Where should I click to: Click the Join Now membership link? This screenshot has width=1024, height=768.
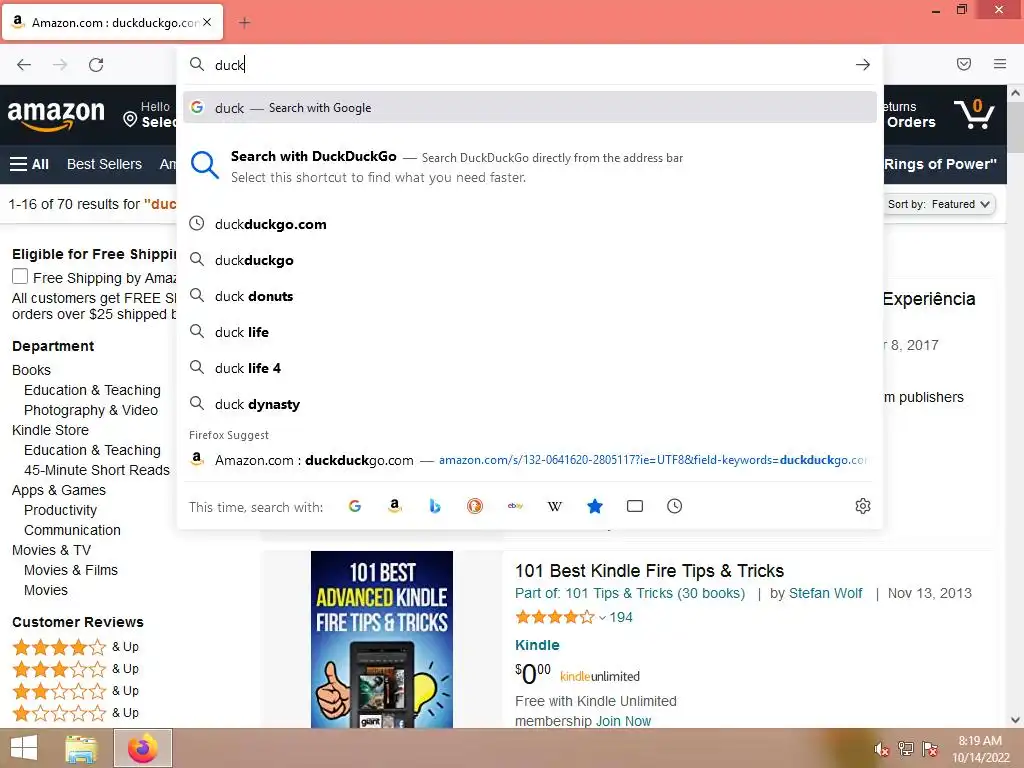(623, 722)
